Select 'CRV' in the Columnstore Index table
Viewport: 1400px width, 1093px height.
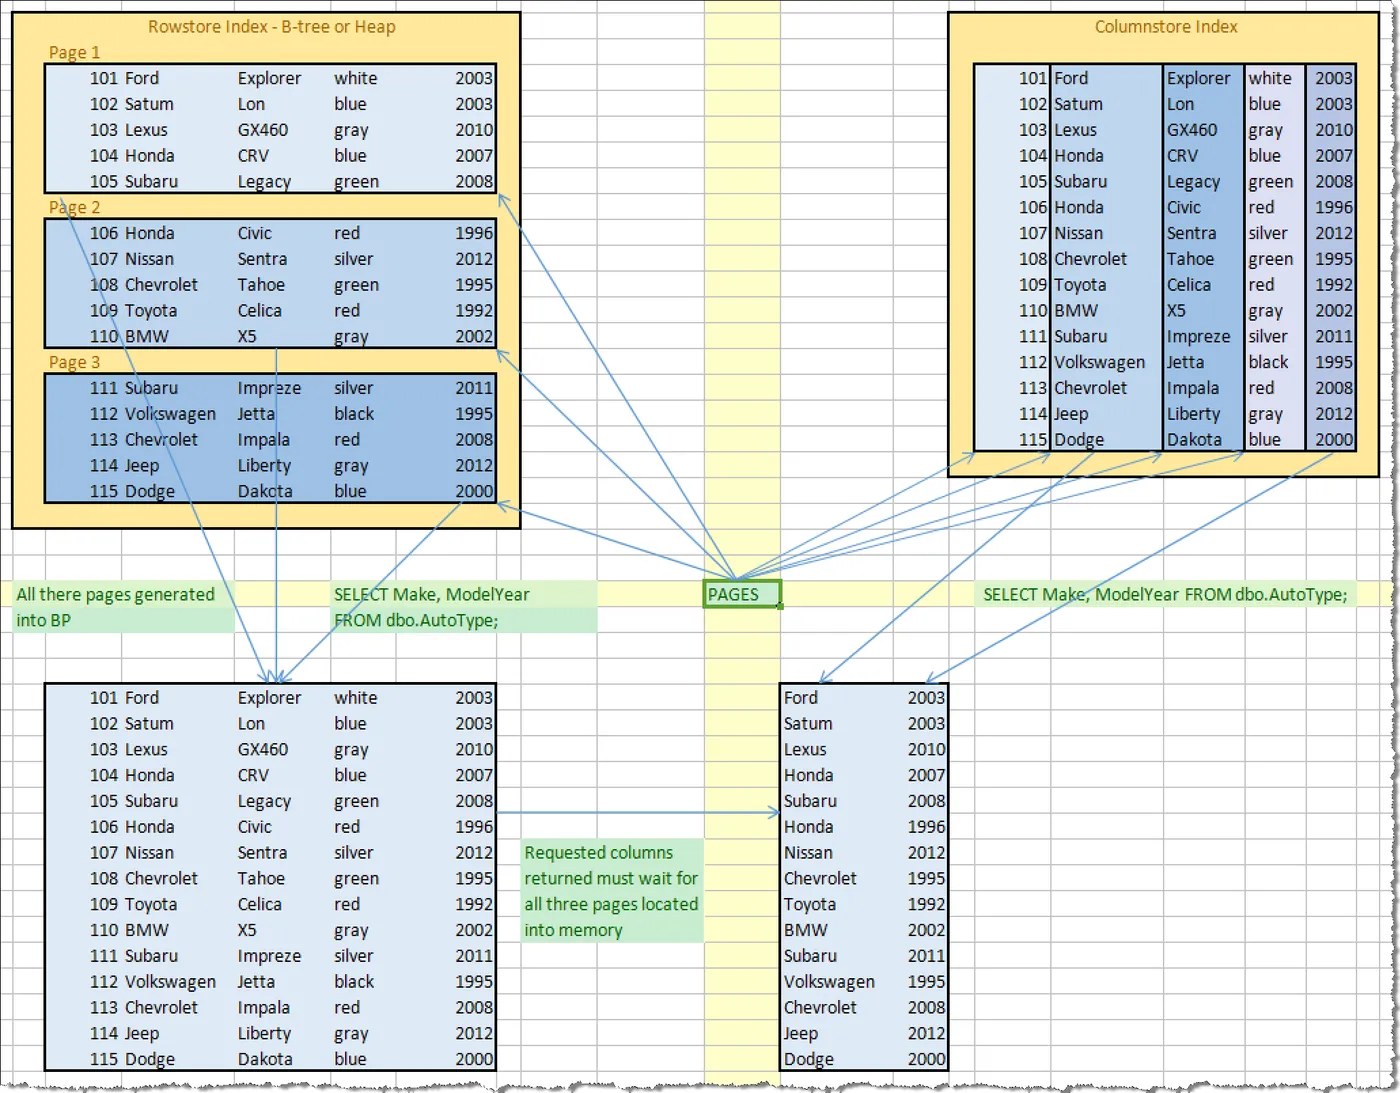(x=1182, y=156)
